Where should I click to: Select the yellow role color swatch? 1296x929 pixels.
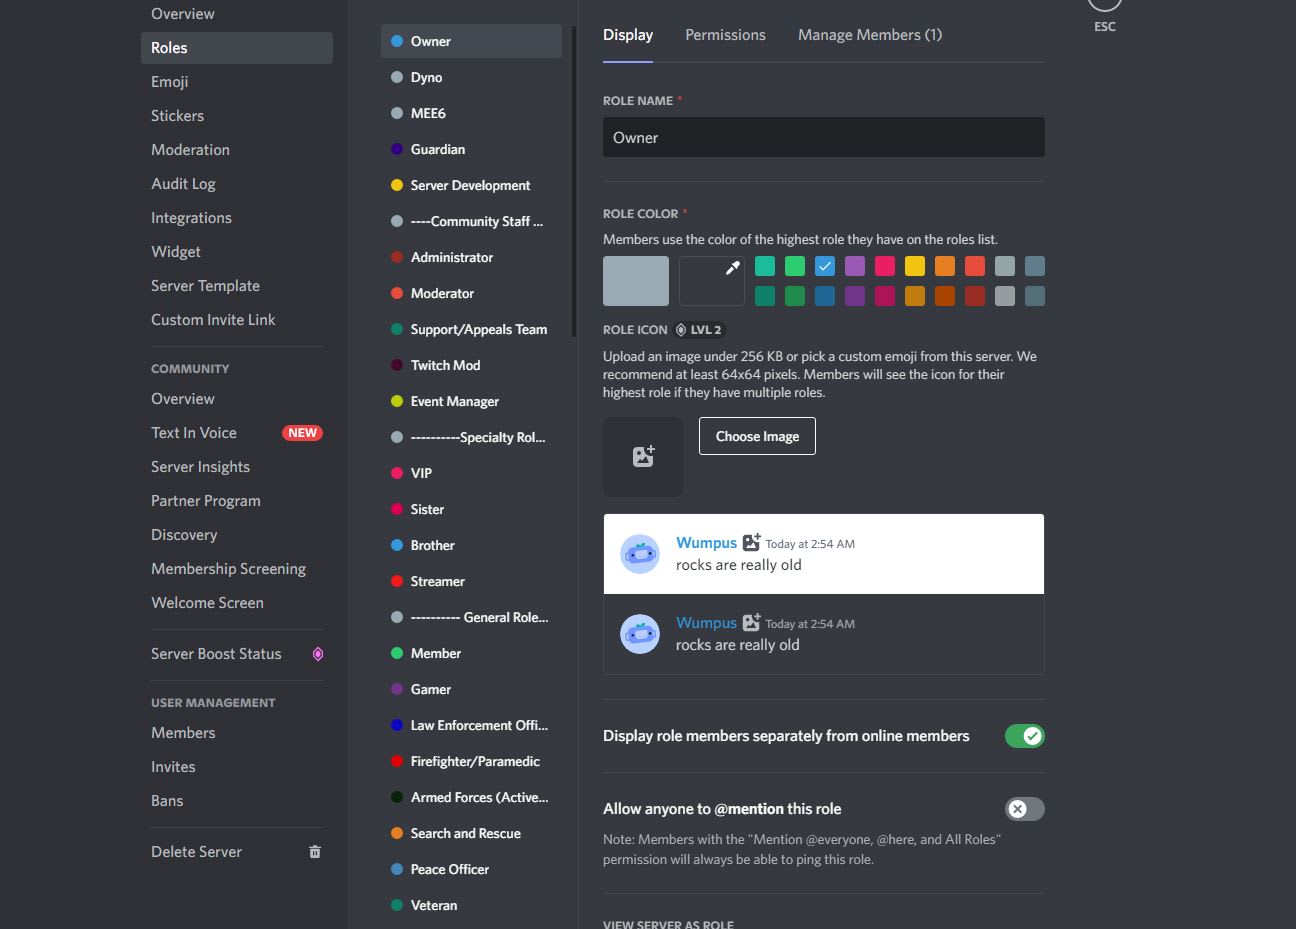(x=914, y=266)
